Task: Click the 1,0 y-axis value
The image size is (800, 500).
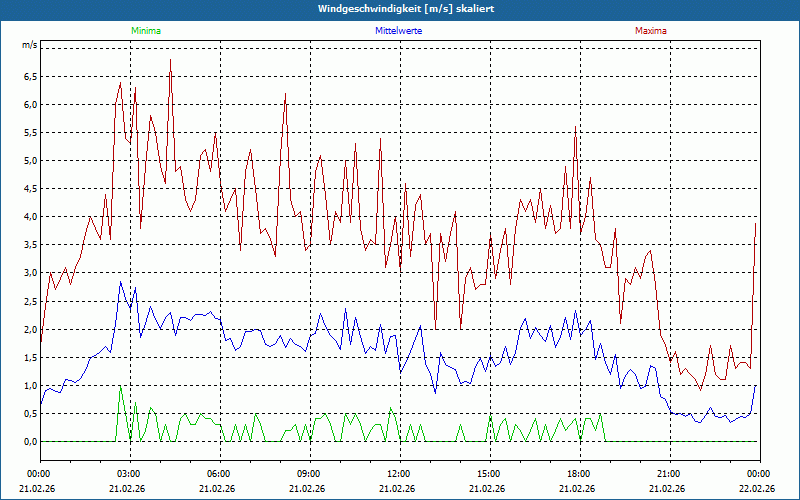Action: point(31,386)
